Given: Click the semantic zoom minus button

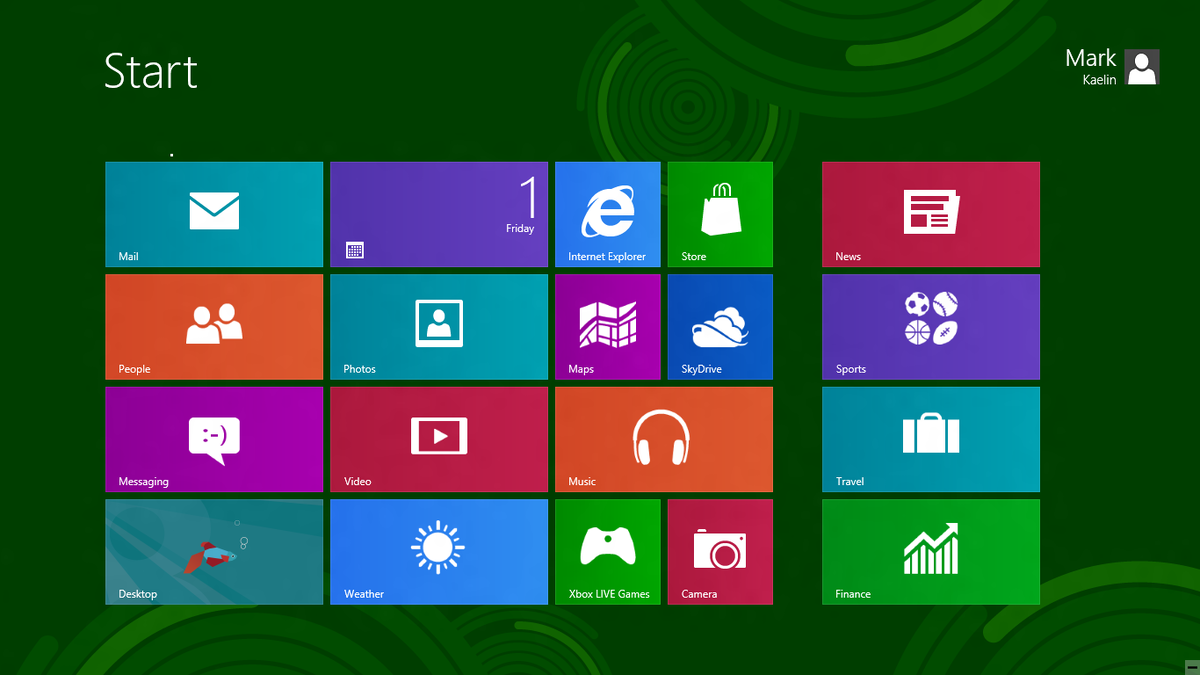Looking at the screenshot, I should pyautogui.click(x=1192, y=666).
